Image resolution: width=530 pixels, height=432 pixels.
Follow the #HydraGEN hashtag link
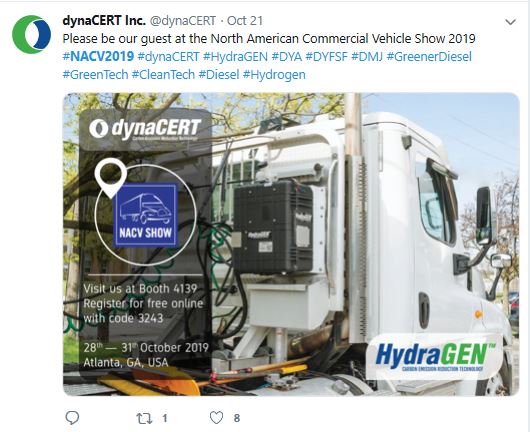tap(235, 56)
